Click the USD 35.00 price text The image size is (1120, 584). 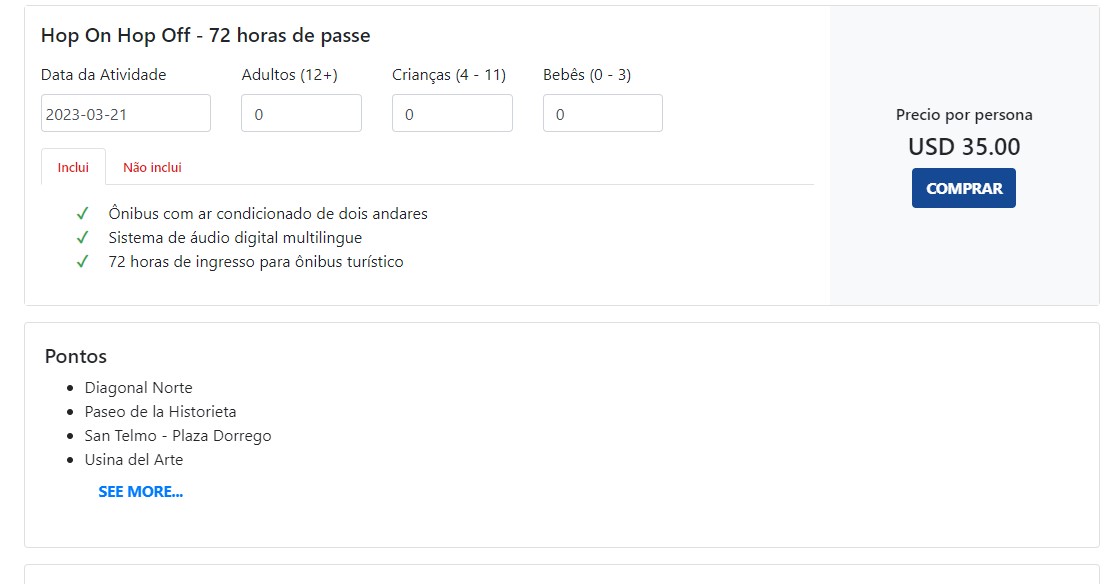click(964, 147)
